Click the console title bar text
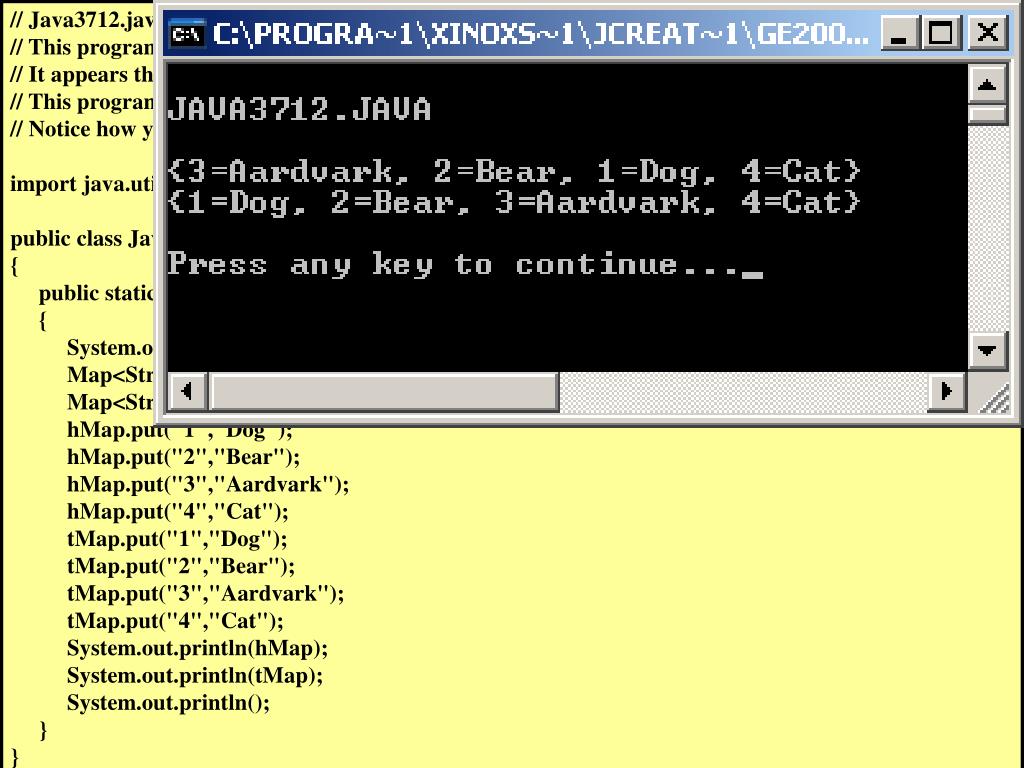The height and width of the screenshot is (768, 1024). point(541,33)
